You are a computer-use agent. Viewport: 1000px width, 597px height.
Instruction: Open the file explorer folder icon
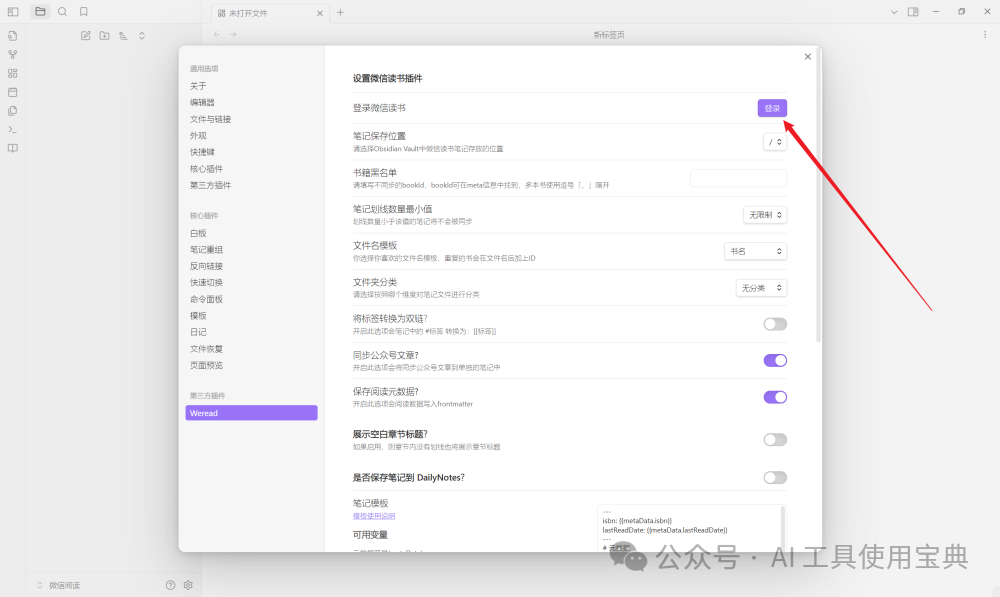tap(40, 11)
